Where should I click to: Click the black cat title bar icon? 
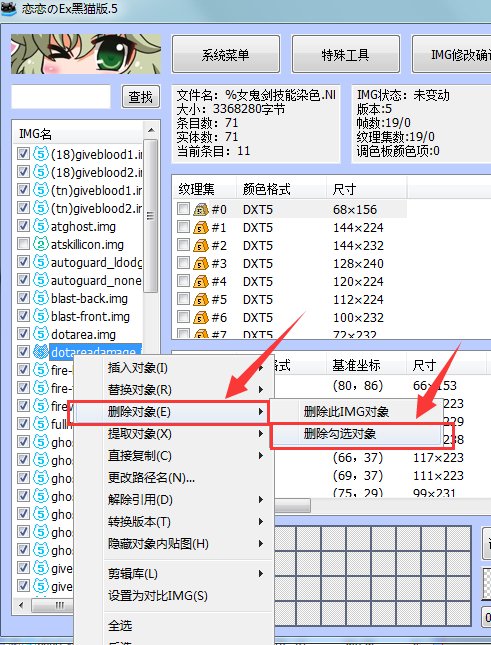click(9, 8)
